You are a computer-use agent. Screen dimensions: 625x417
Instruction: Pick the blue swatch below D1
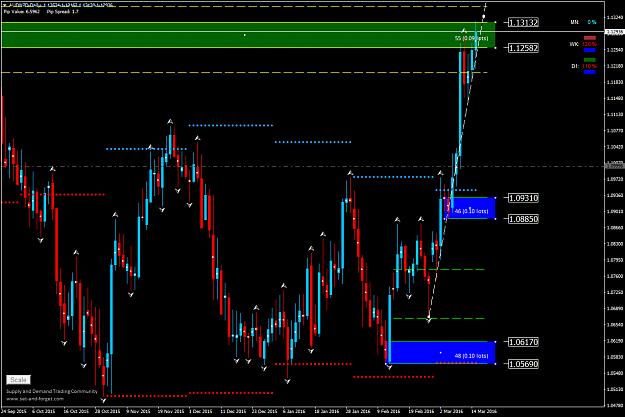point(590,72)
